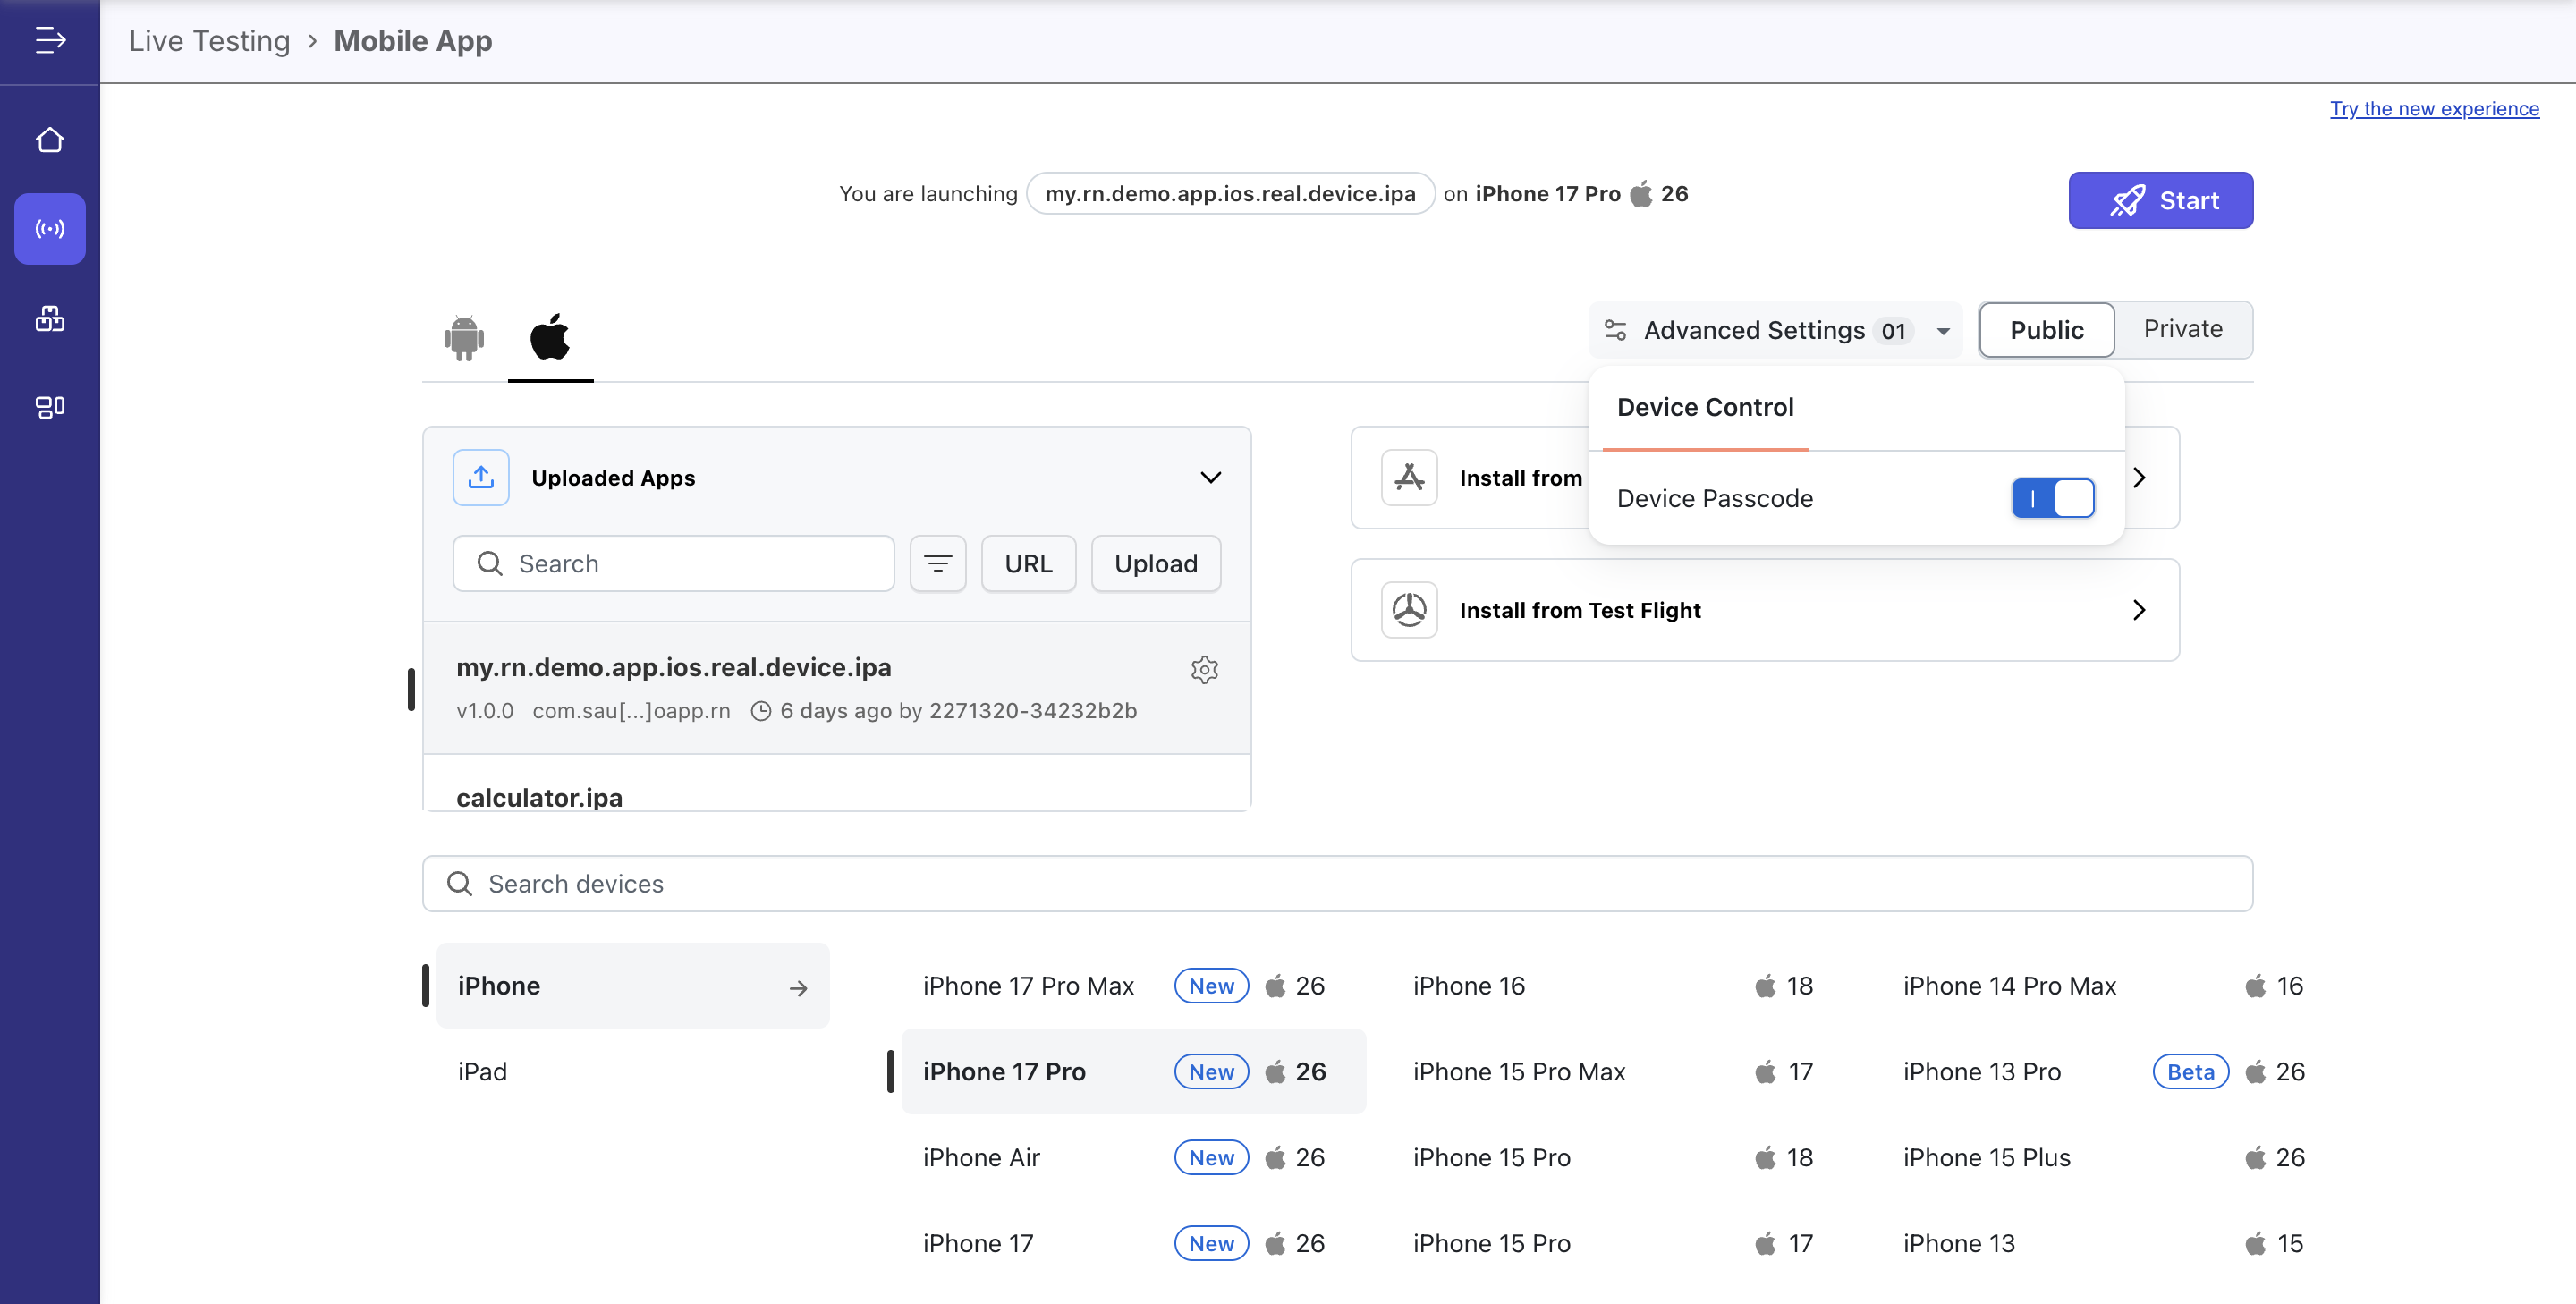Click the filter icon beside app search
2576x1304 pixels.
click(937, 564)
